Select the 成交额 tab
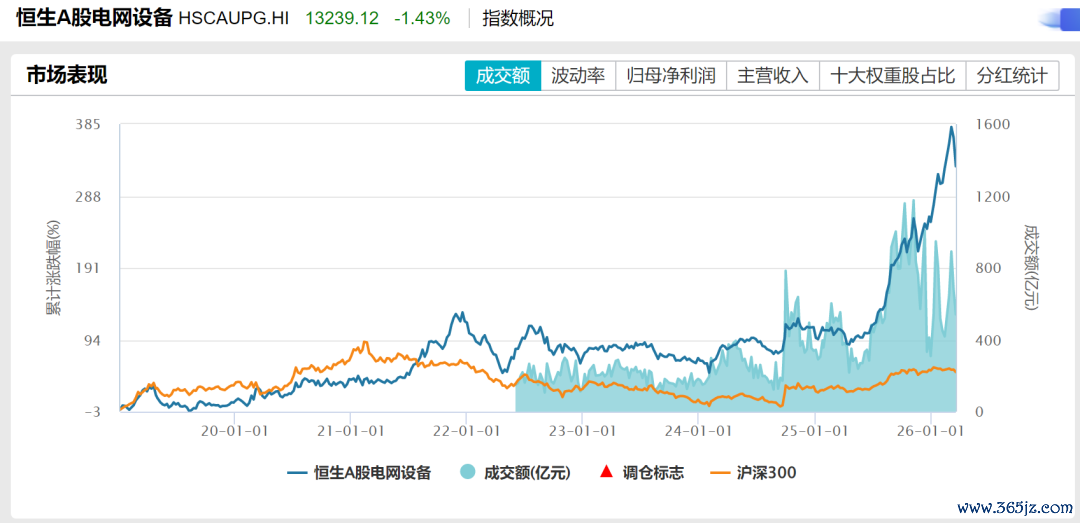The height and width of the screenshot is (523, 1080). point(503,76)
